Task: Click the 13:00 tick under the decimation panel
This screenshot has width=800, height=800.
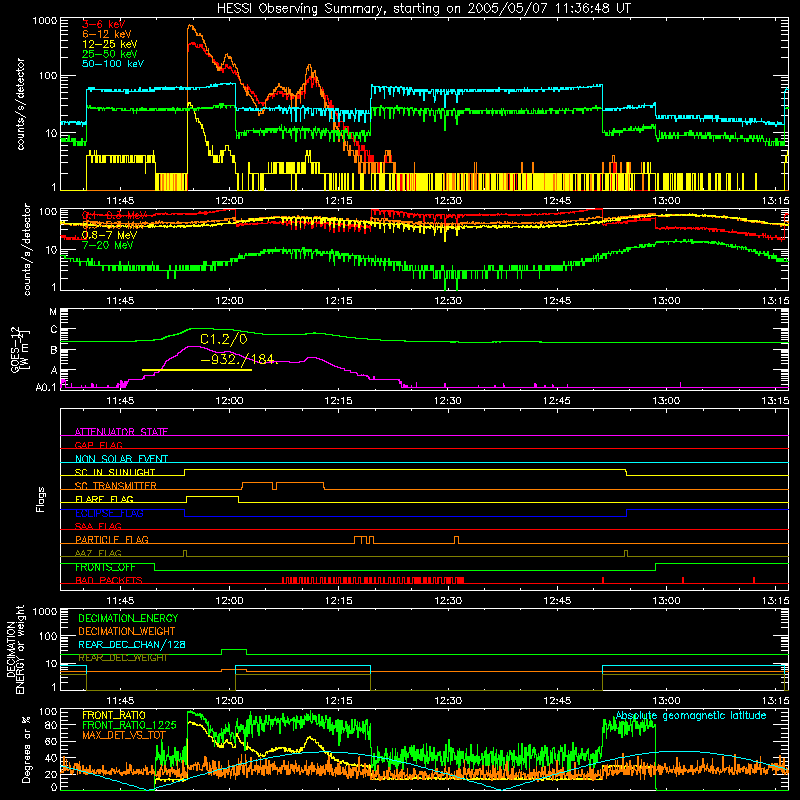Action: coord(666,701)
